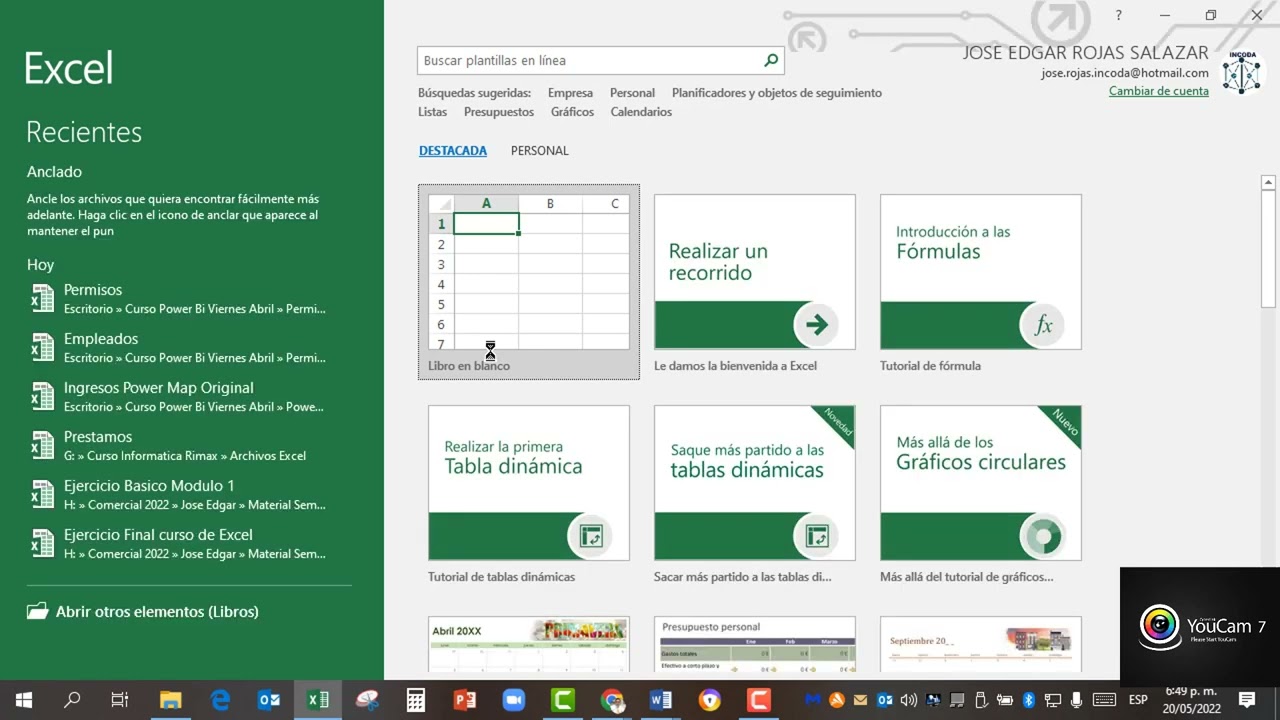The height and width of the screenshot is (720, 1280).
Task: Click the jose.rojas.incoda@hotmail.com account email
Action: coord(1125,73)
